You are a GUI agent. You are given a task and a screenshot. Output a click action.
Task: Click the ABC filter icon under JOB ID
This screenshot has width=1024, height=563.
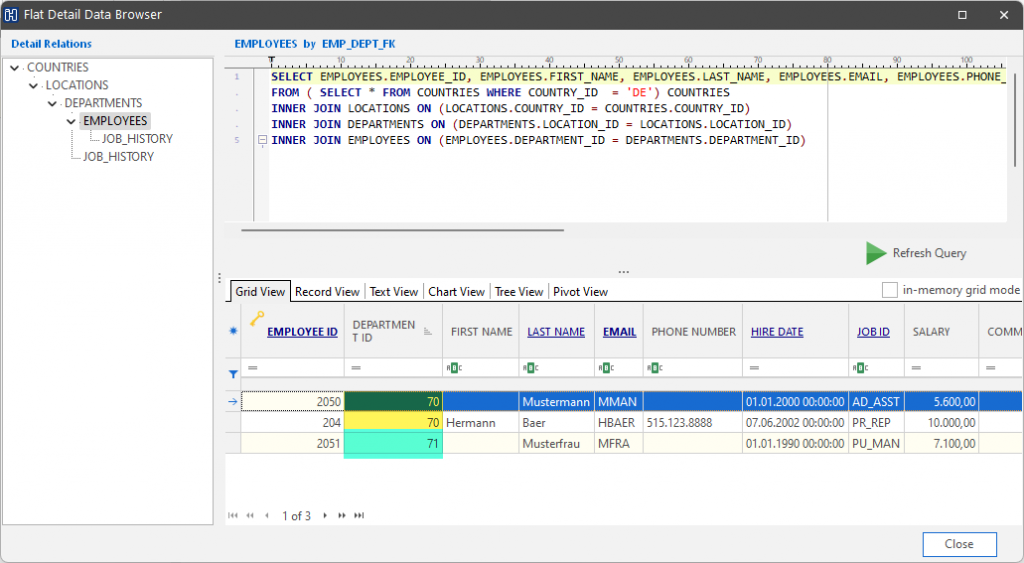[x=860, y=368]
